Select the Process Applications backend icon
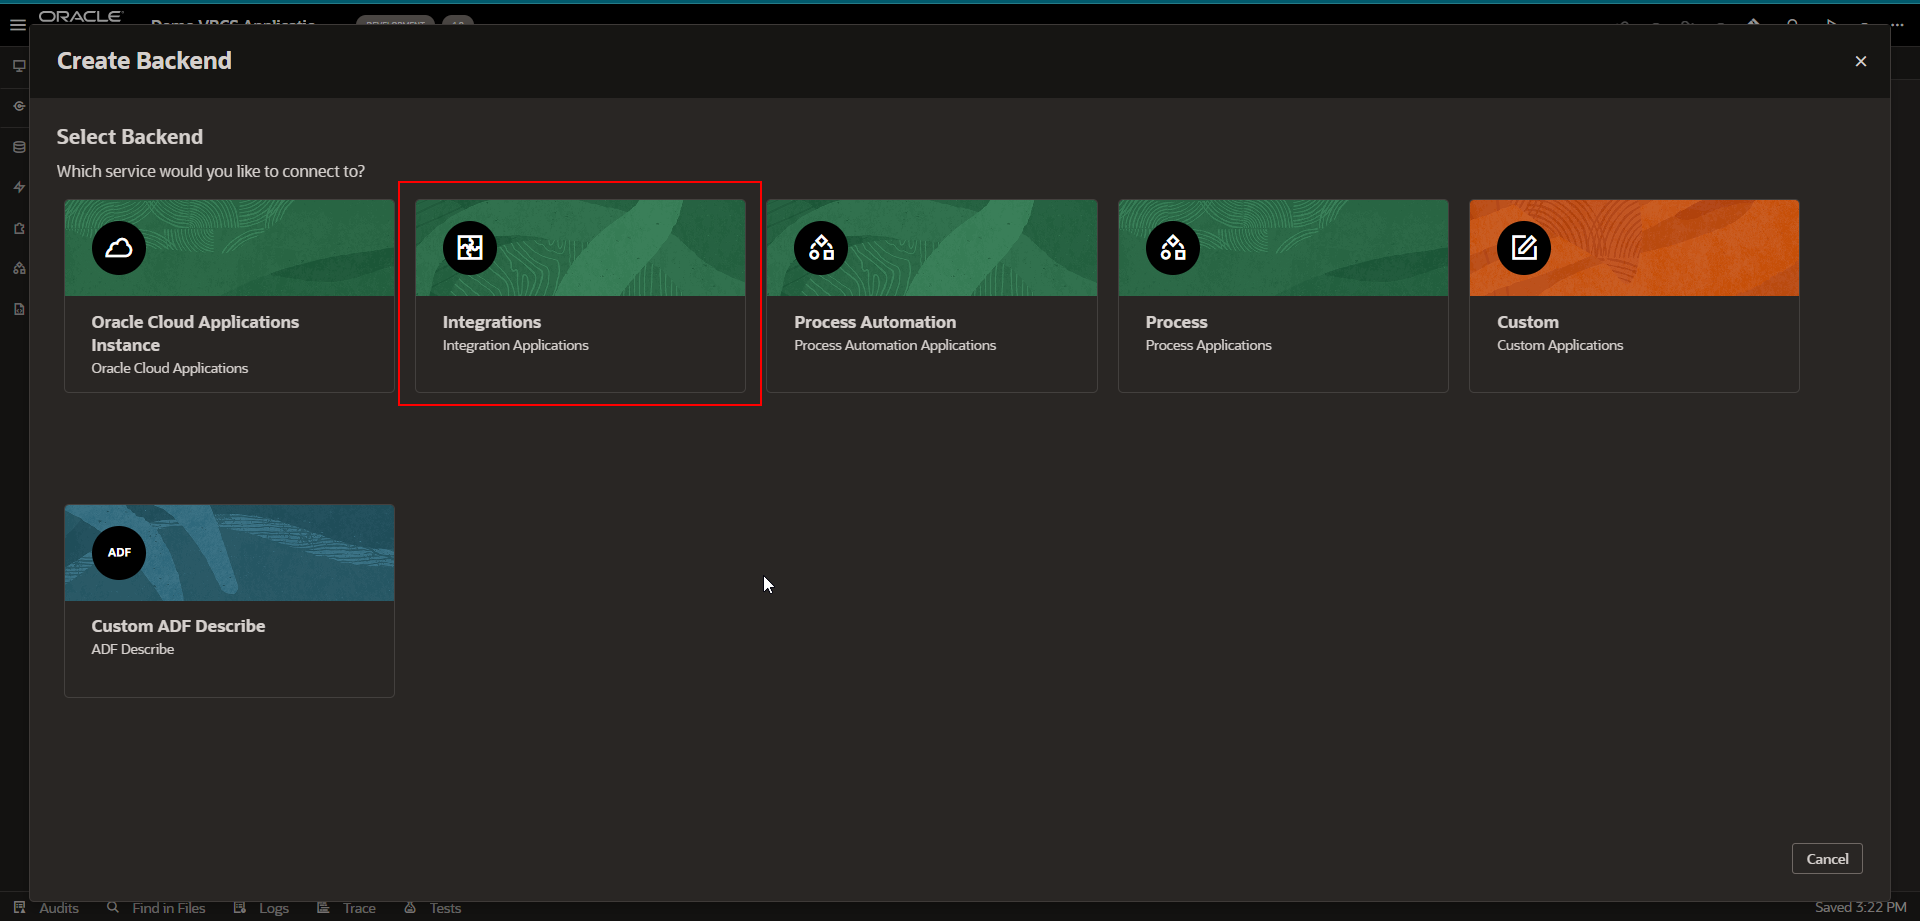The image size is (1920, 921). pos(1173,248)
